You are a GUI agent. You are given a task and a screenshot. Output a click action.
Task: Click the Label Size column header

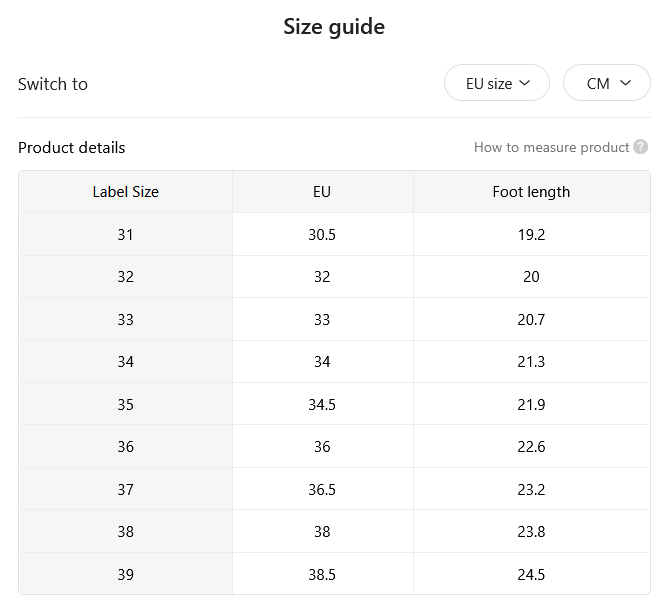(x=126, y=192)
